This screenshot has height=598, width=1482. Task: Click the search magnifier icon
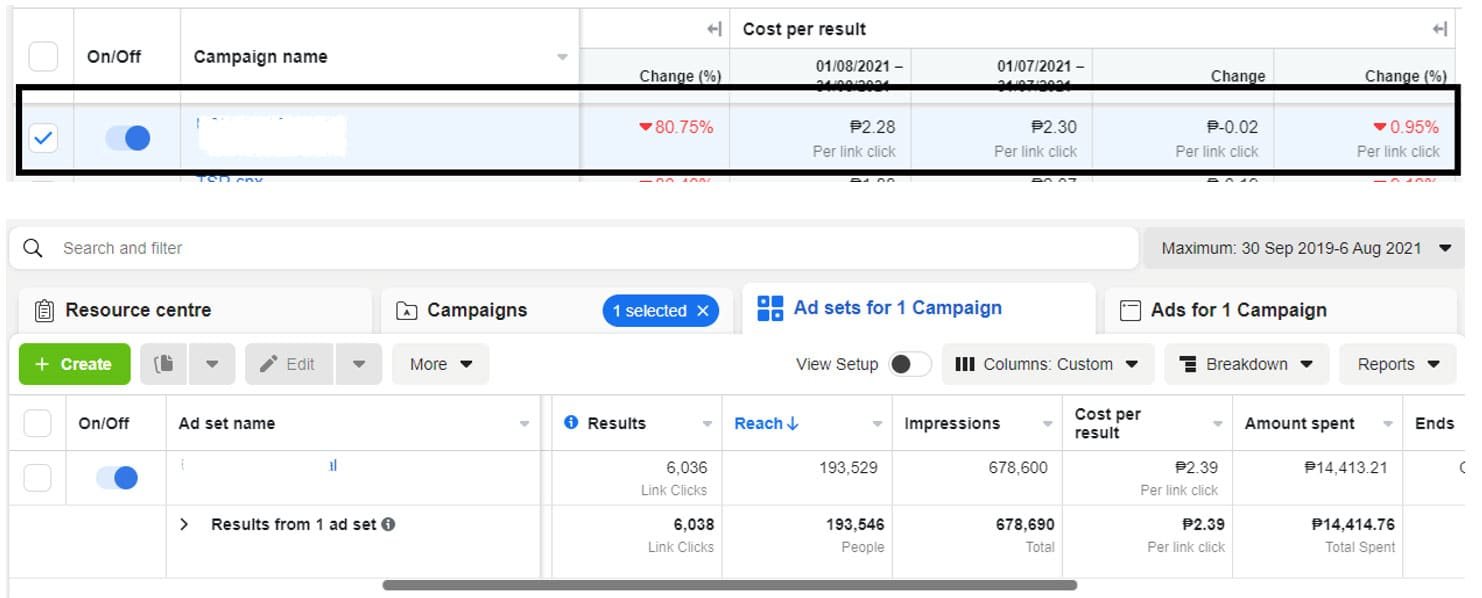point(33,248)
